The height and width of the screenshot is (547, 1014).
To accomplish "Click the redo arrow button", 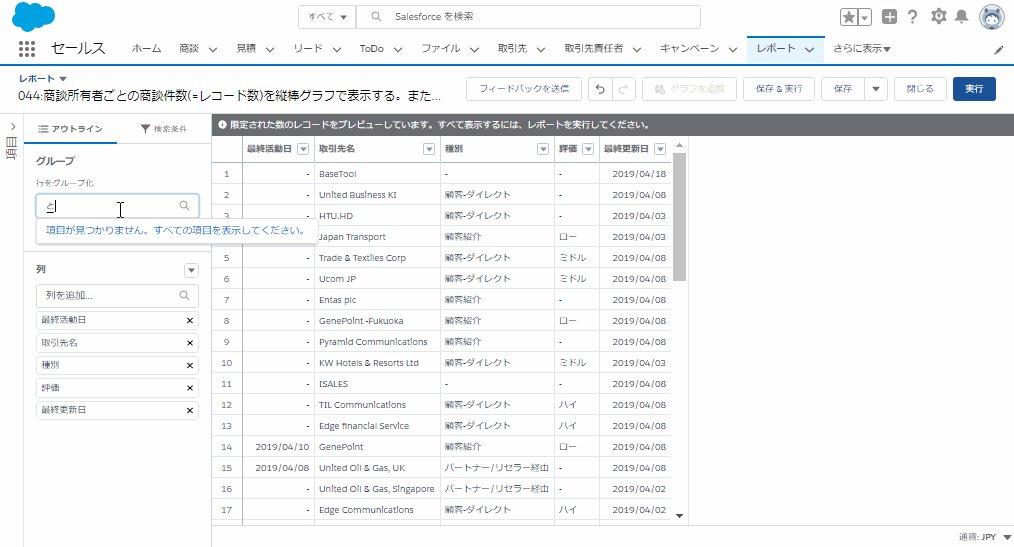I will tap(623, 89).
